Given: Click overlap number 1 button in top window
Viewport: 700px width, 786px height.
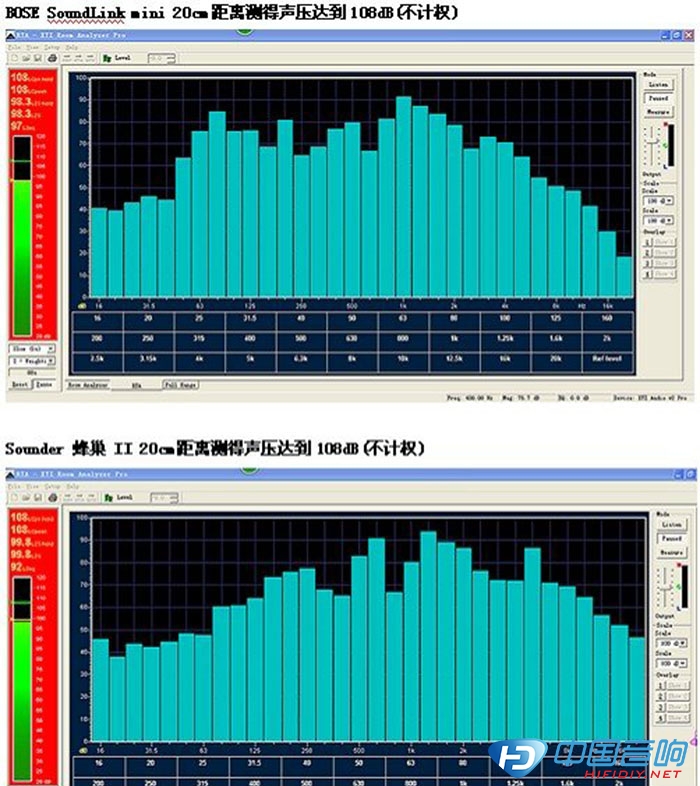Looking at the screenshot, I should pyautogui.click(x=646, y=242).
